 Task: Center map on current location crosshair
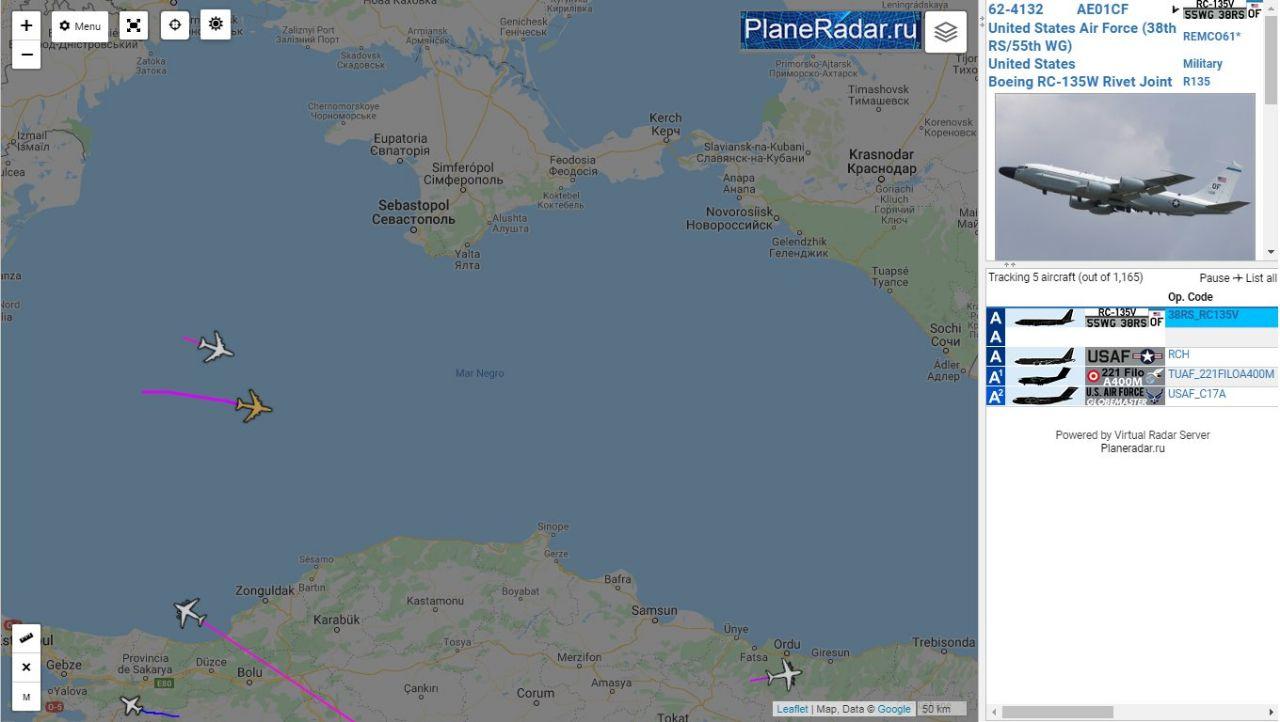pos(175,25)
